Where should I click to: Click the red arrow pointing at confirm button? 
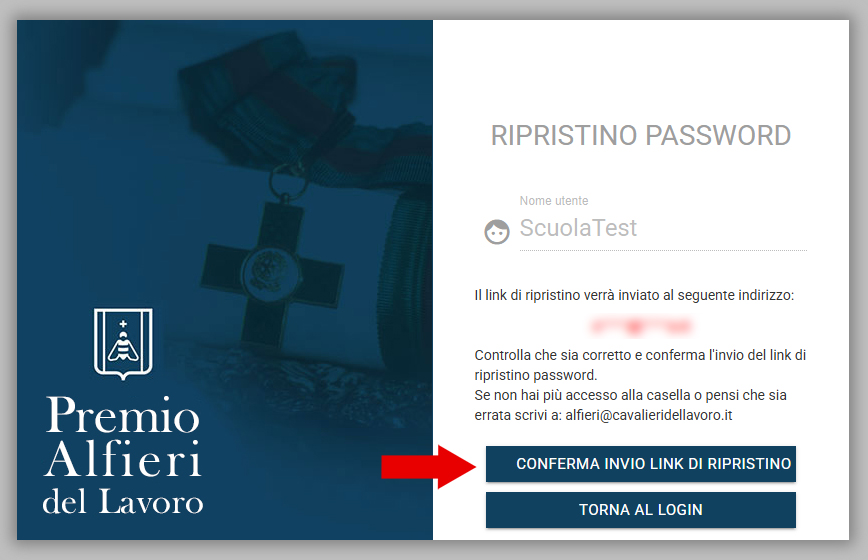pos(428,467)
